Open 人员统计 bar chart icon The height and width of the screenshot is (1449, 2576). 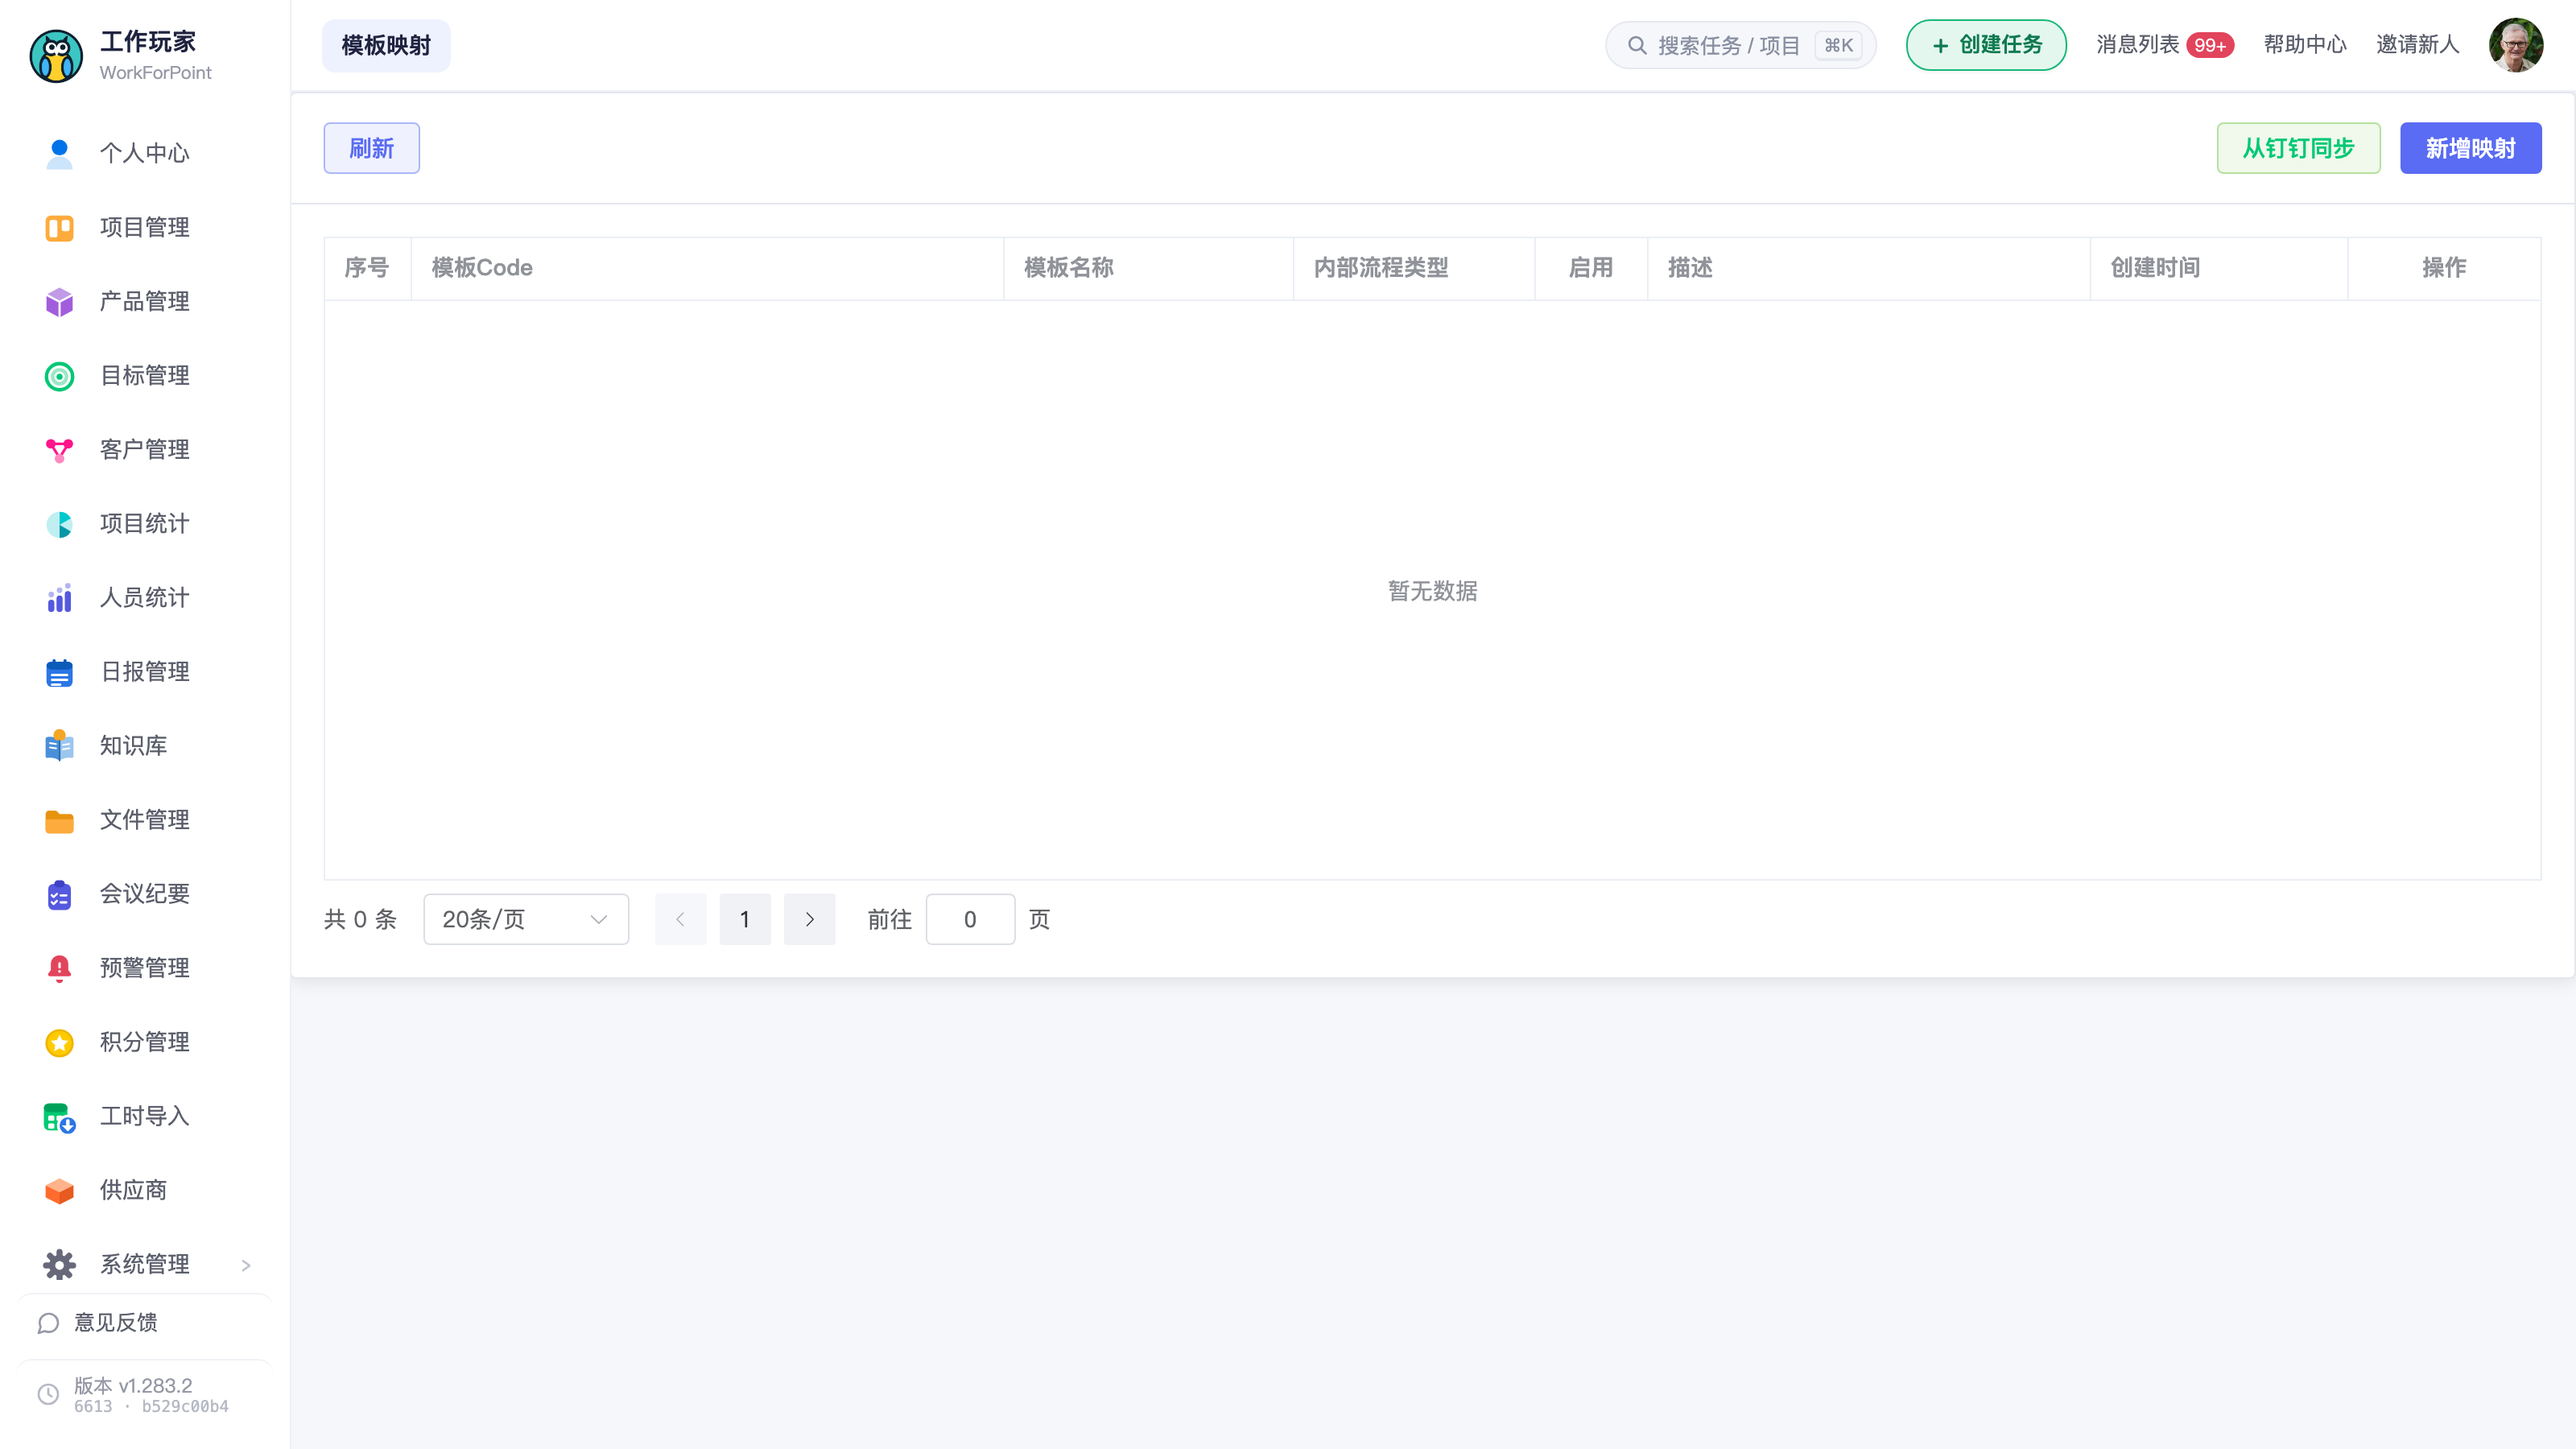click(x=59, y=598)
